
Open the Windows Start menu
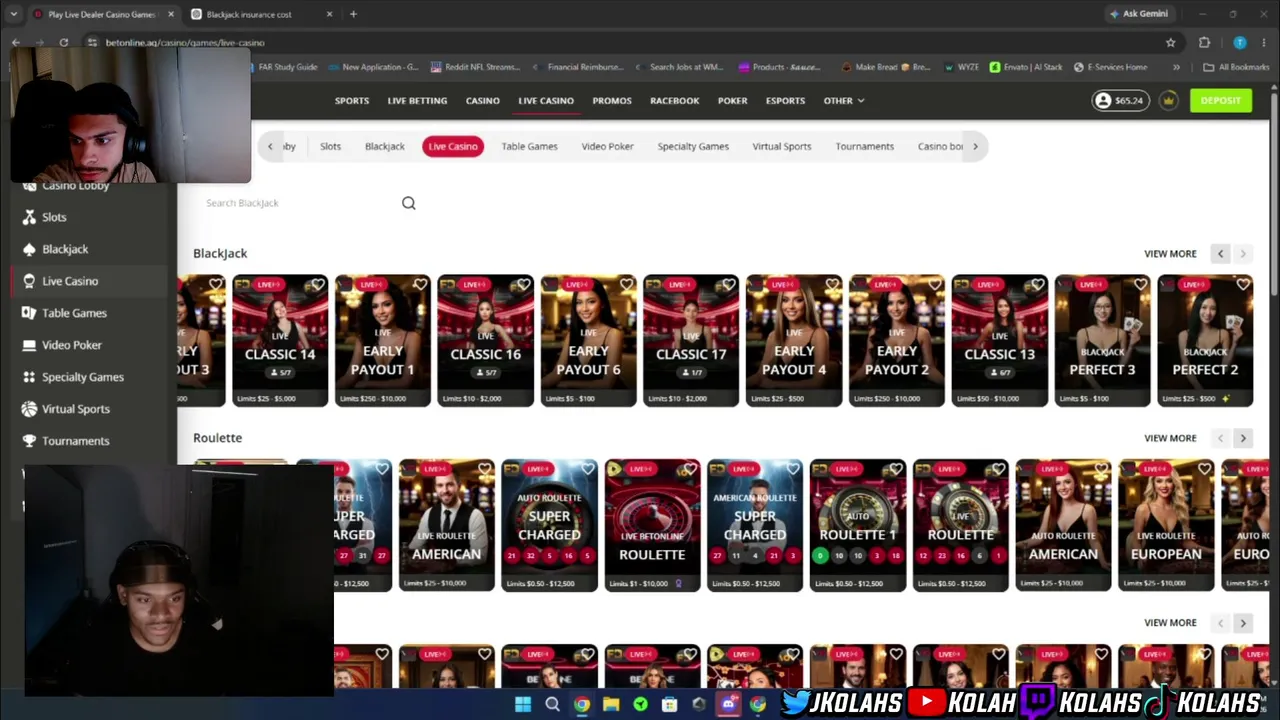pyautogui.click(x=522, y=705)
